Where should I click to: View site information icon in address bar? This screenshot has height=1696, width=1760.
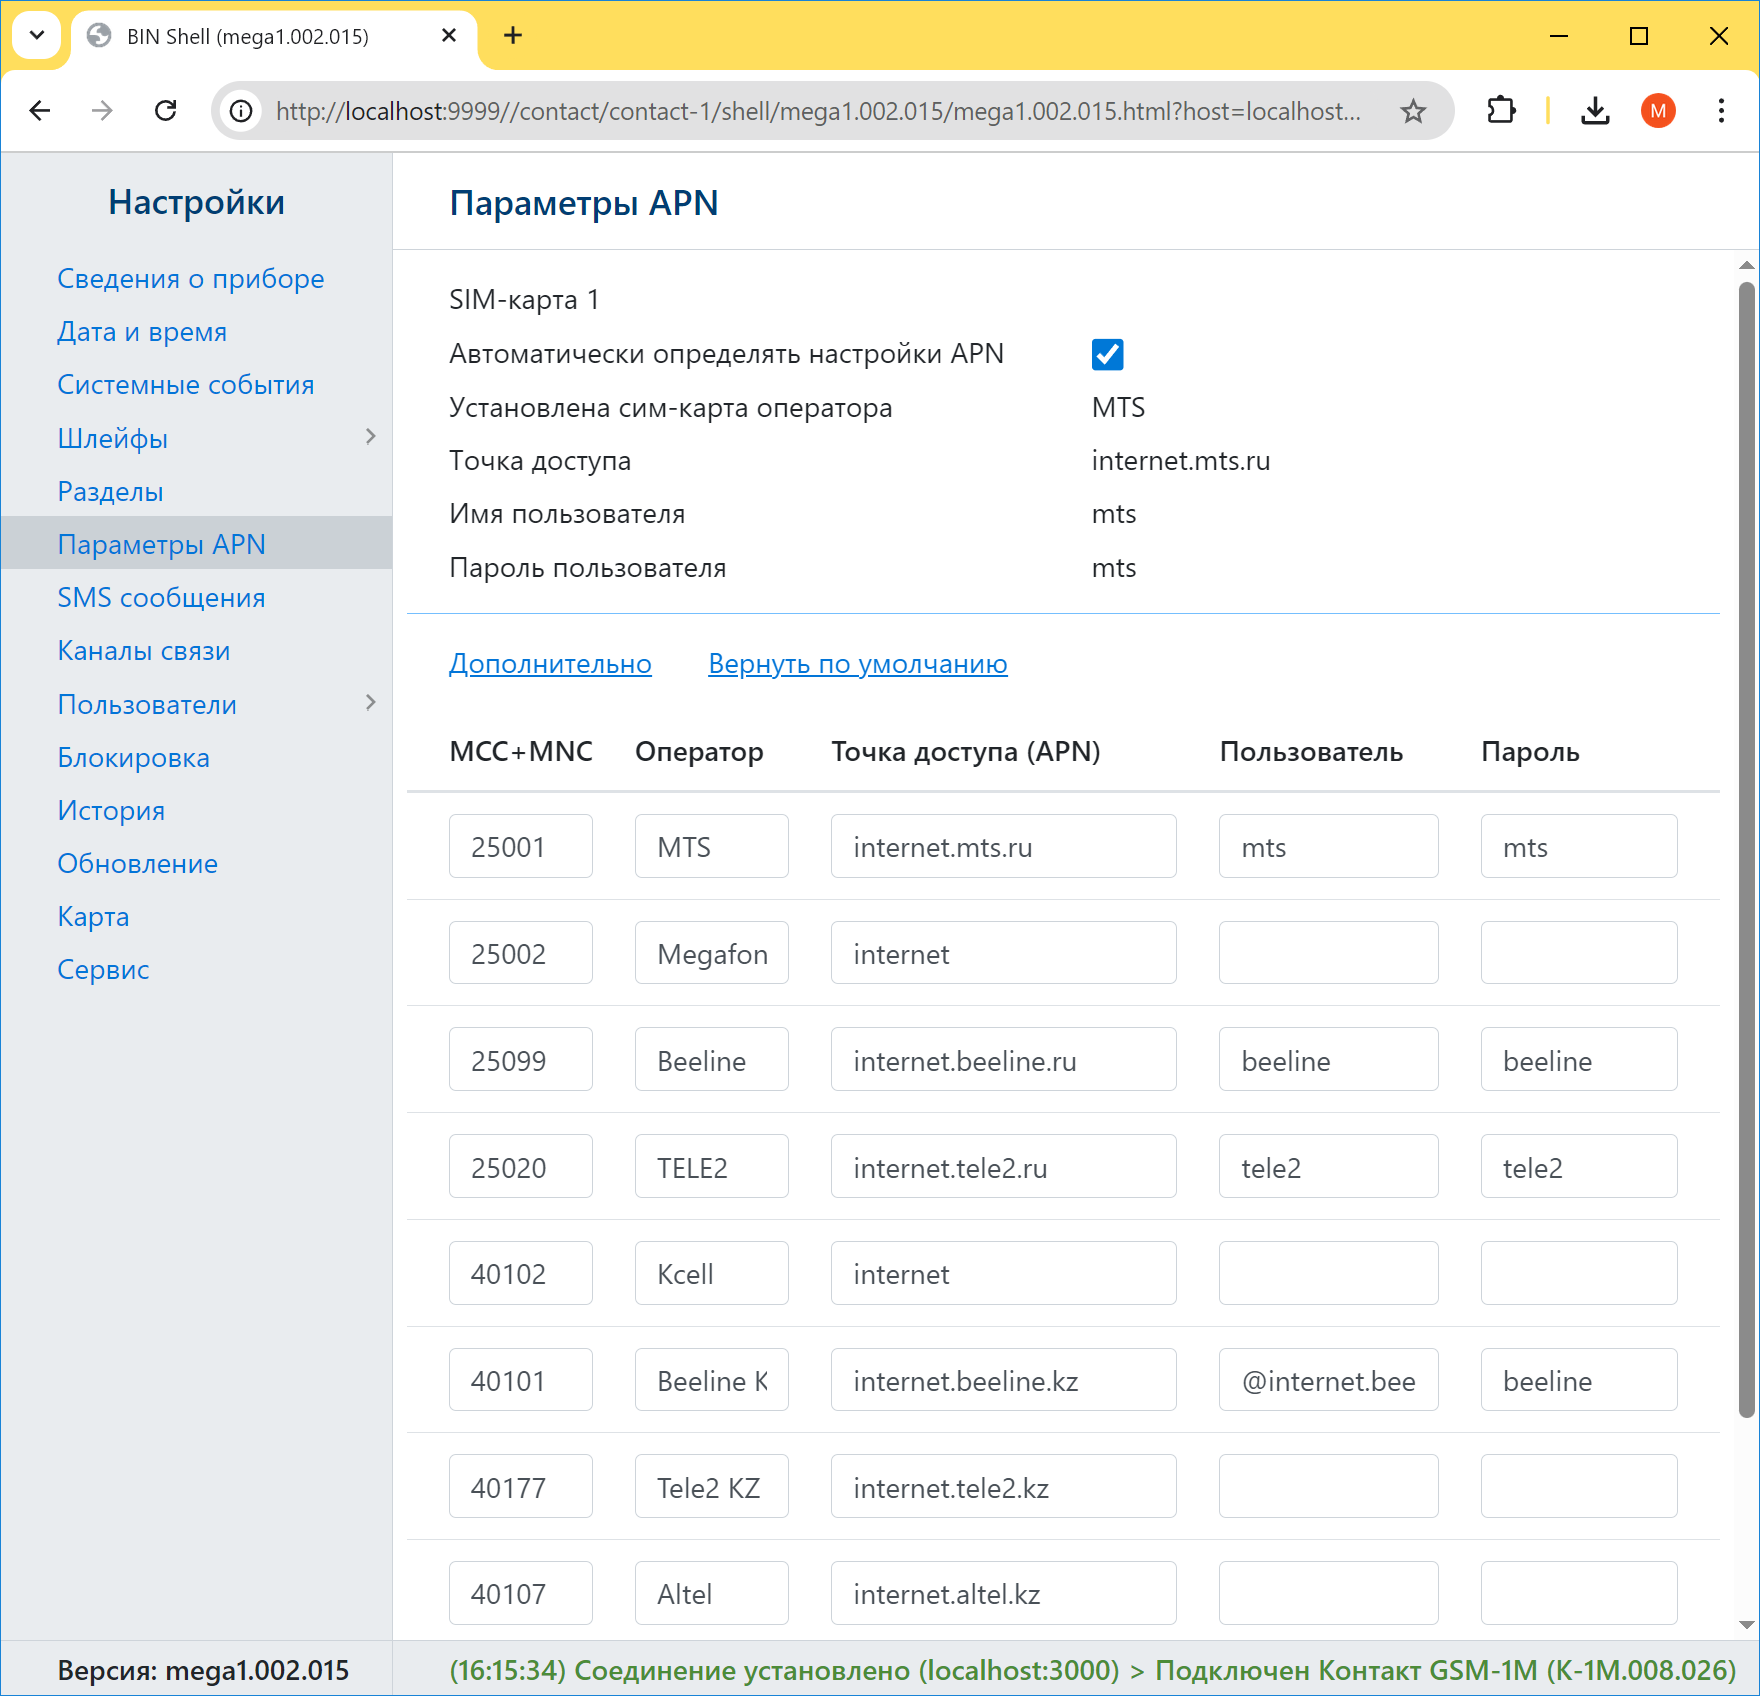coord(242,111)
